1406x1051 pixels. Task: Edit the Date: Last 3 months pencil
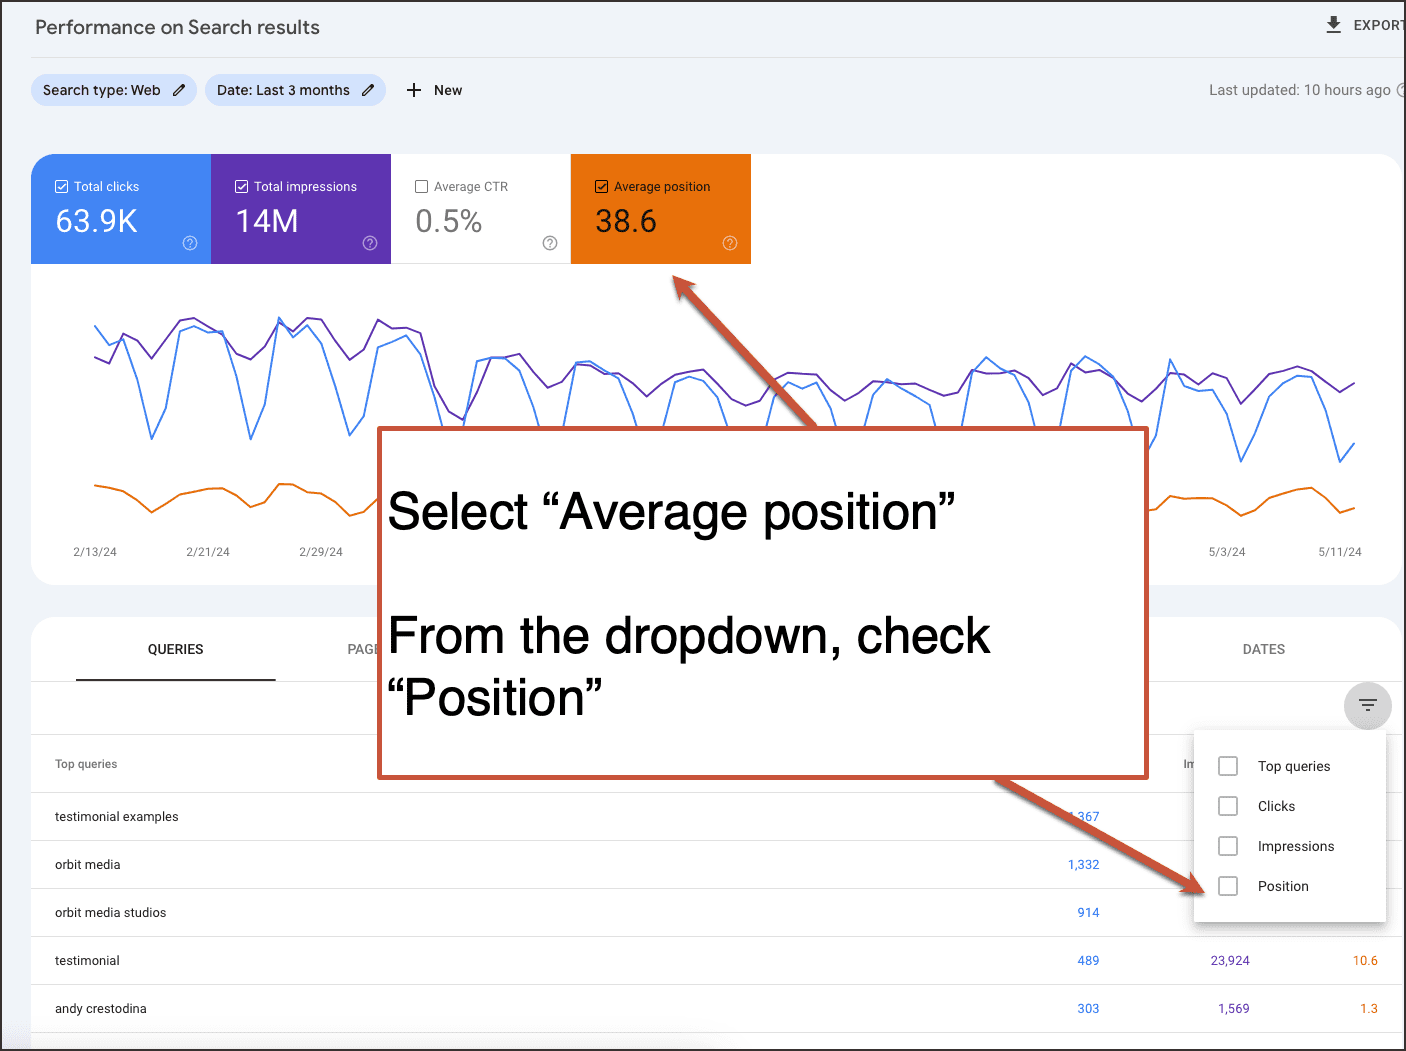pyautogui.click(x=368, y=90)
